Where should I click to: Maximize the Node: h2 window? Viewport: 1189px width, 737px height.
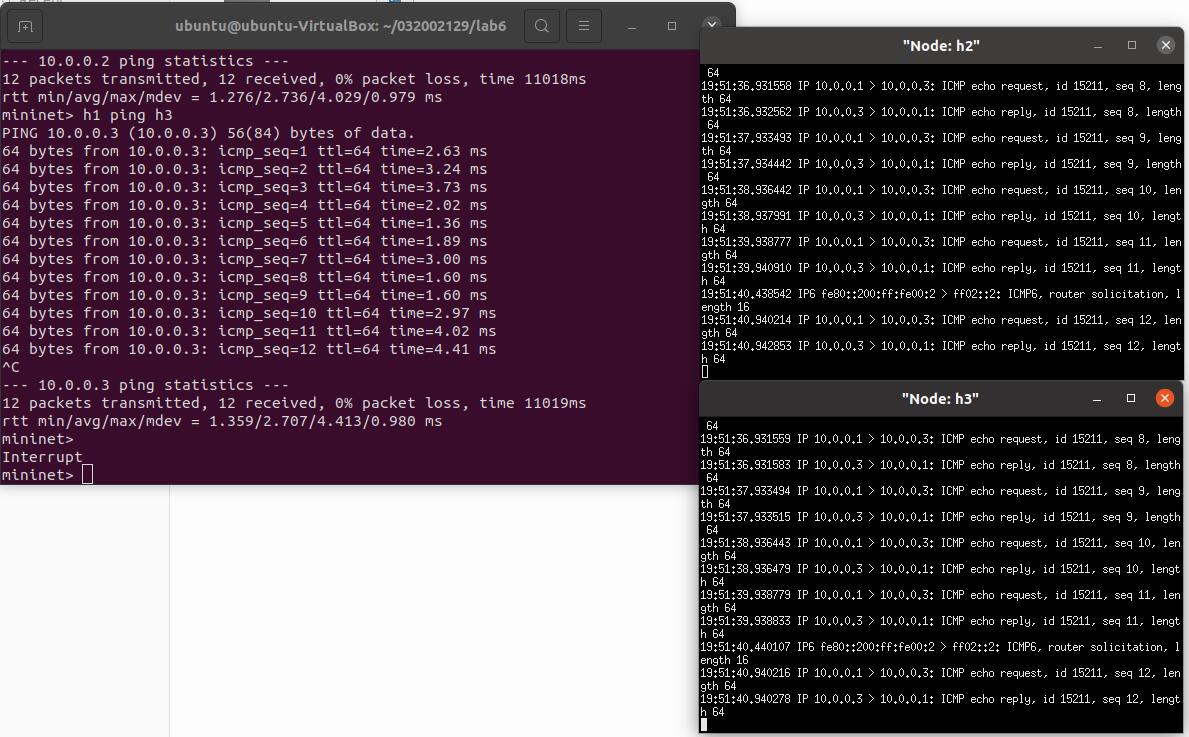1132,45
